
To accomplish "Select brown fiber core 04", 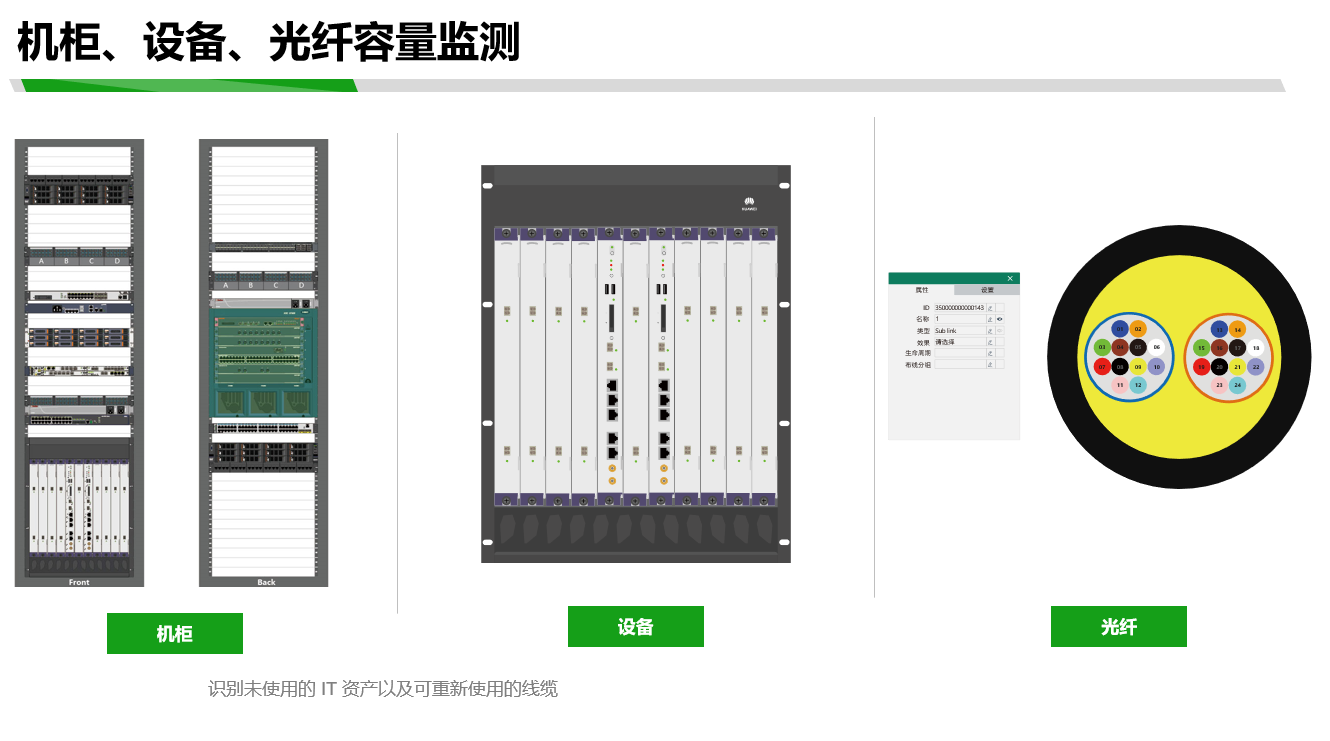I will point(1120,347).
